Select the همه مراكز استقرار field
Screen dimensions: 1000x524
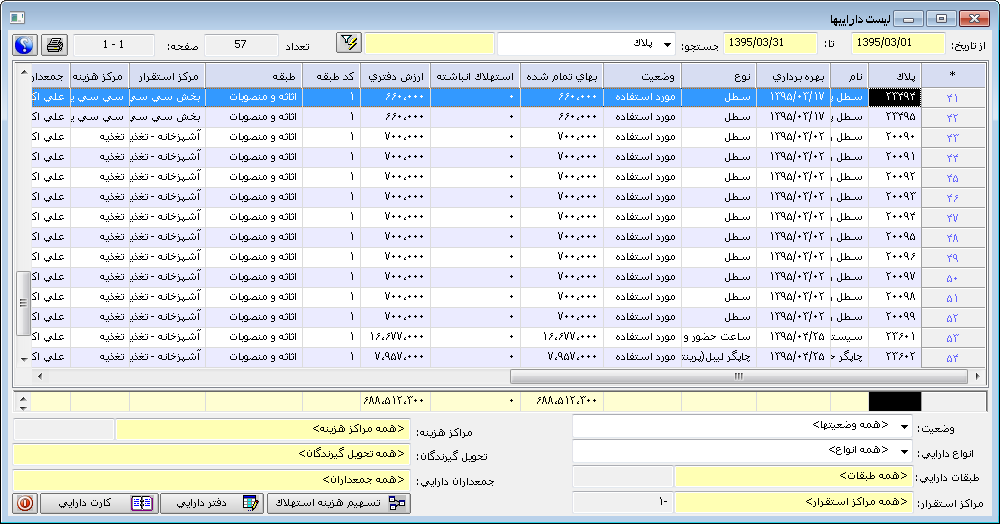coord(793,502)
